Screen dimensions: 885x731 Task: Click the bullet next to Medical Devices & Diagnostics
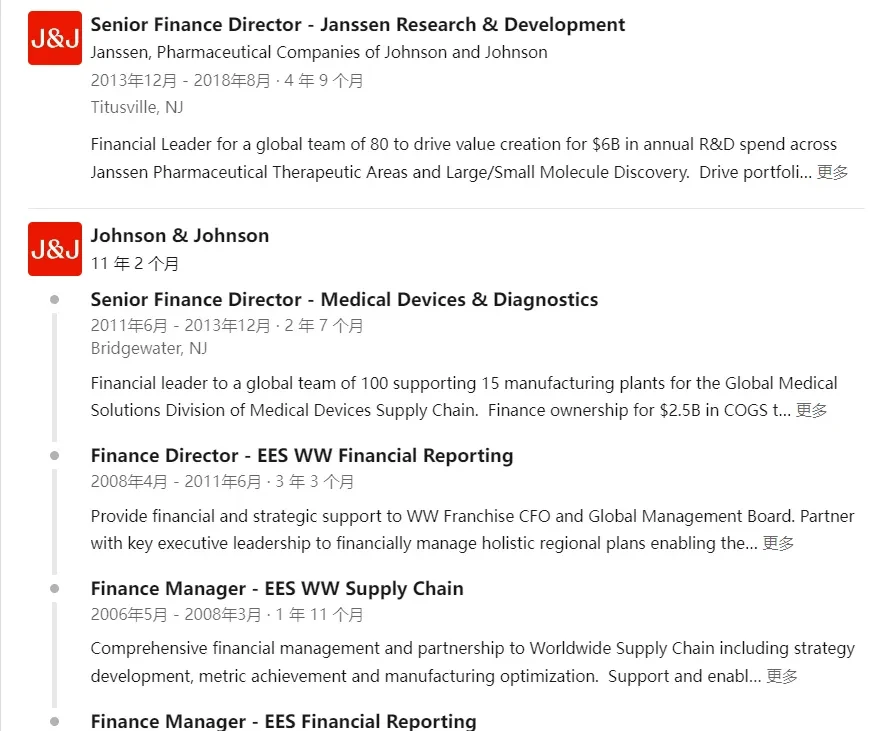click(x=55, y=300)
